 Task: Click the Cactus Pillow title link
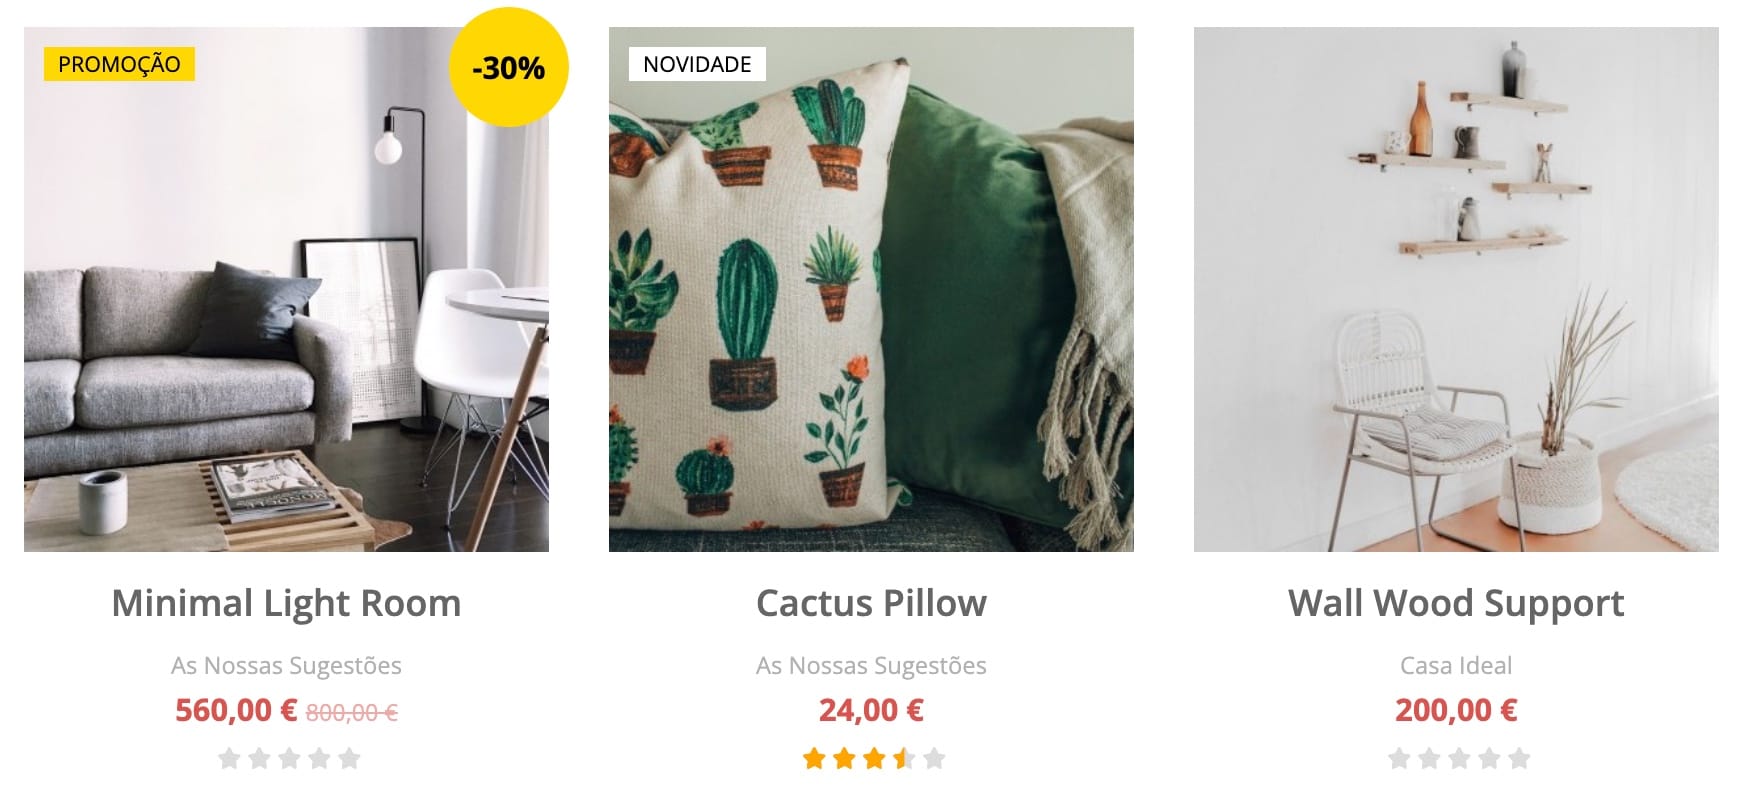pyautogui.click(x=871, y=603)
